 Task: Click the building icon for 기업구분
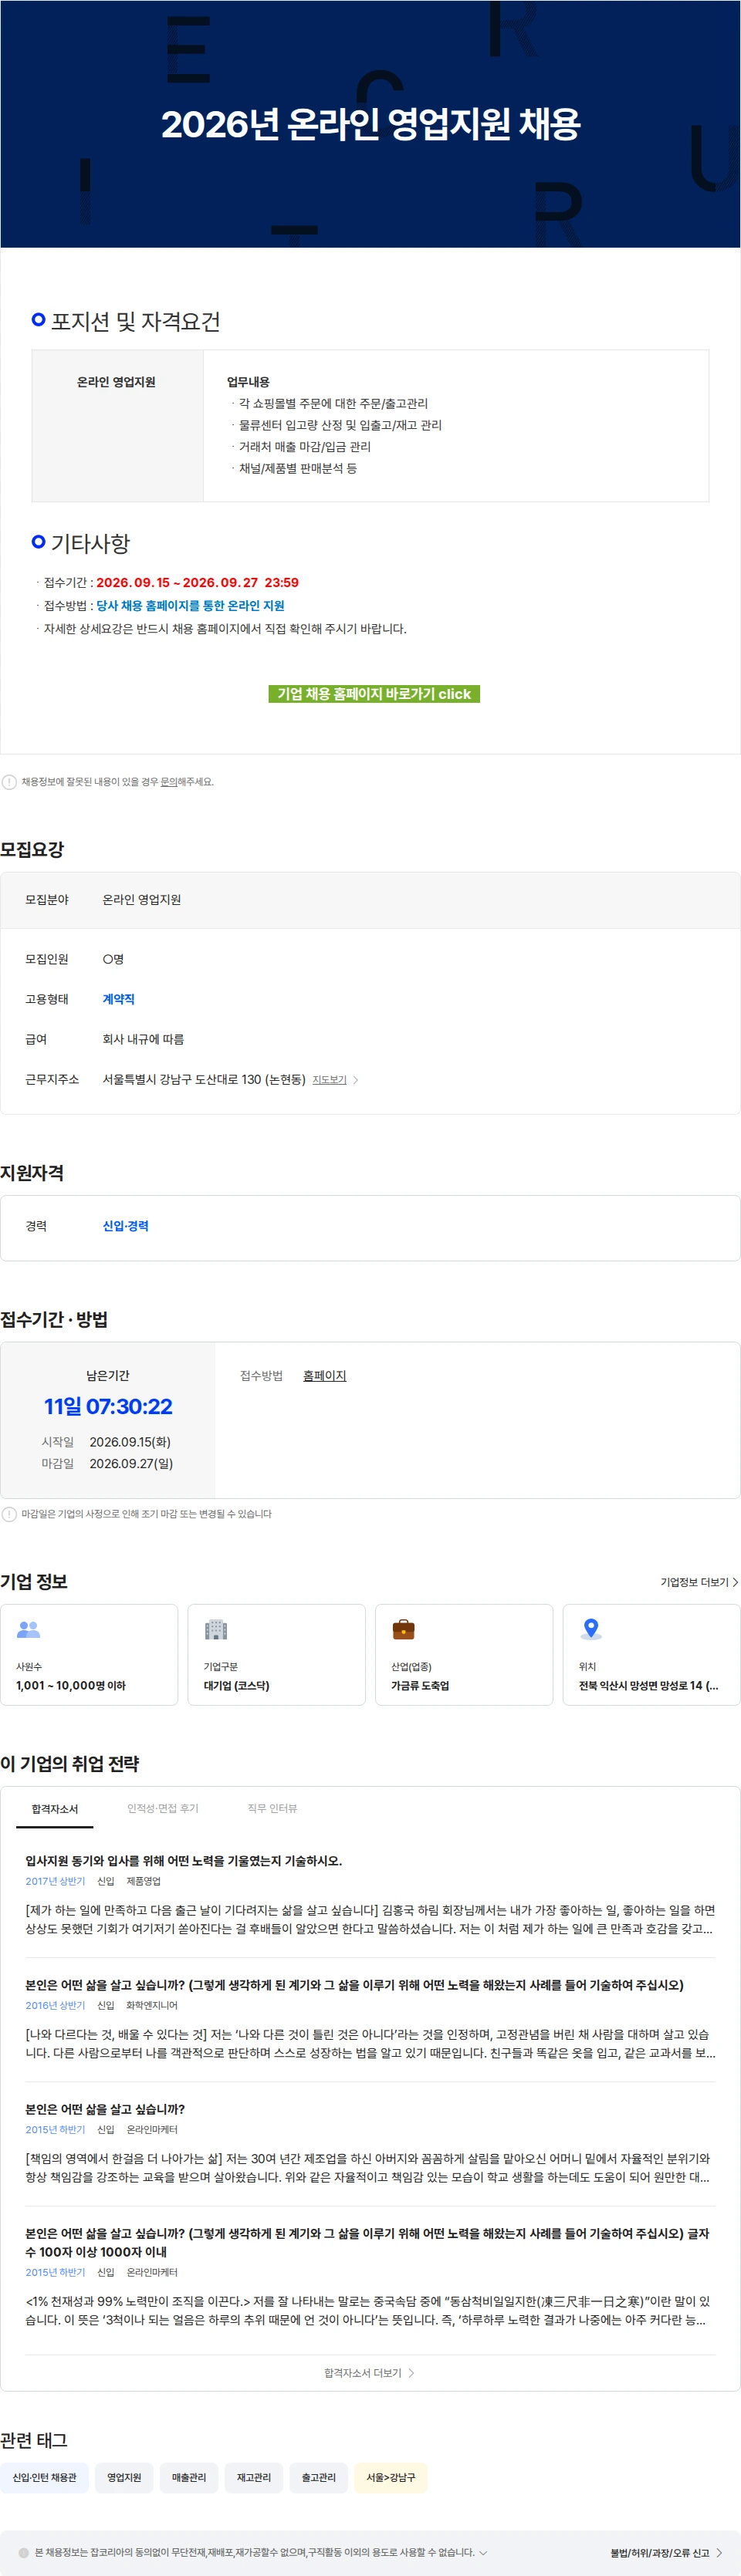(216, 1629)
